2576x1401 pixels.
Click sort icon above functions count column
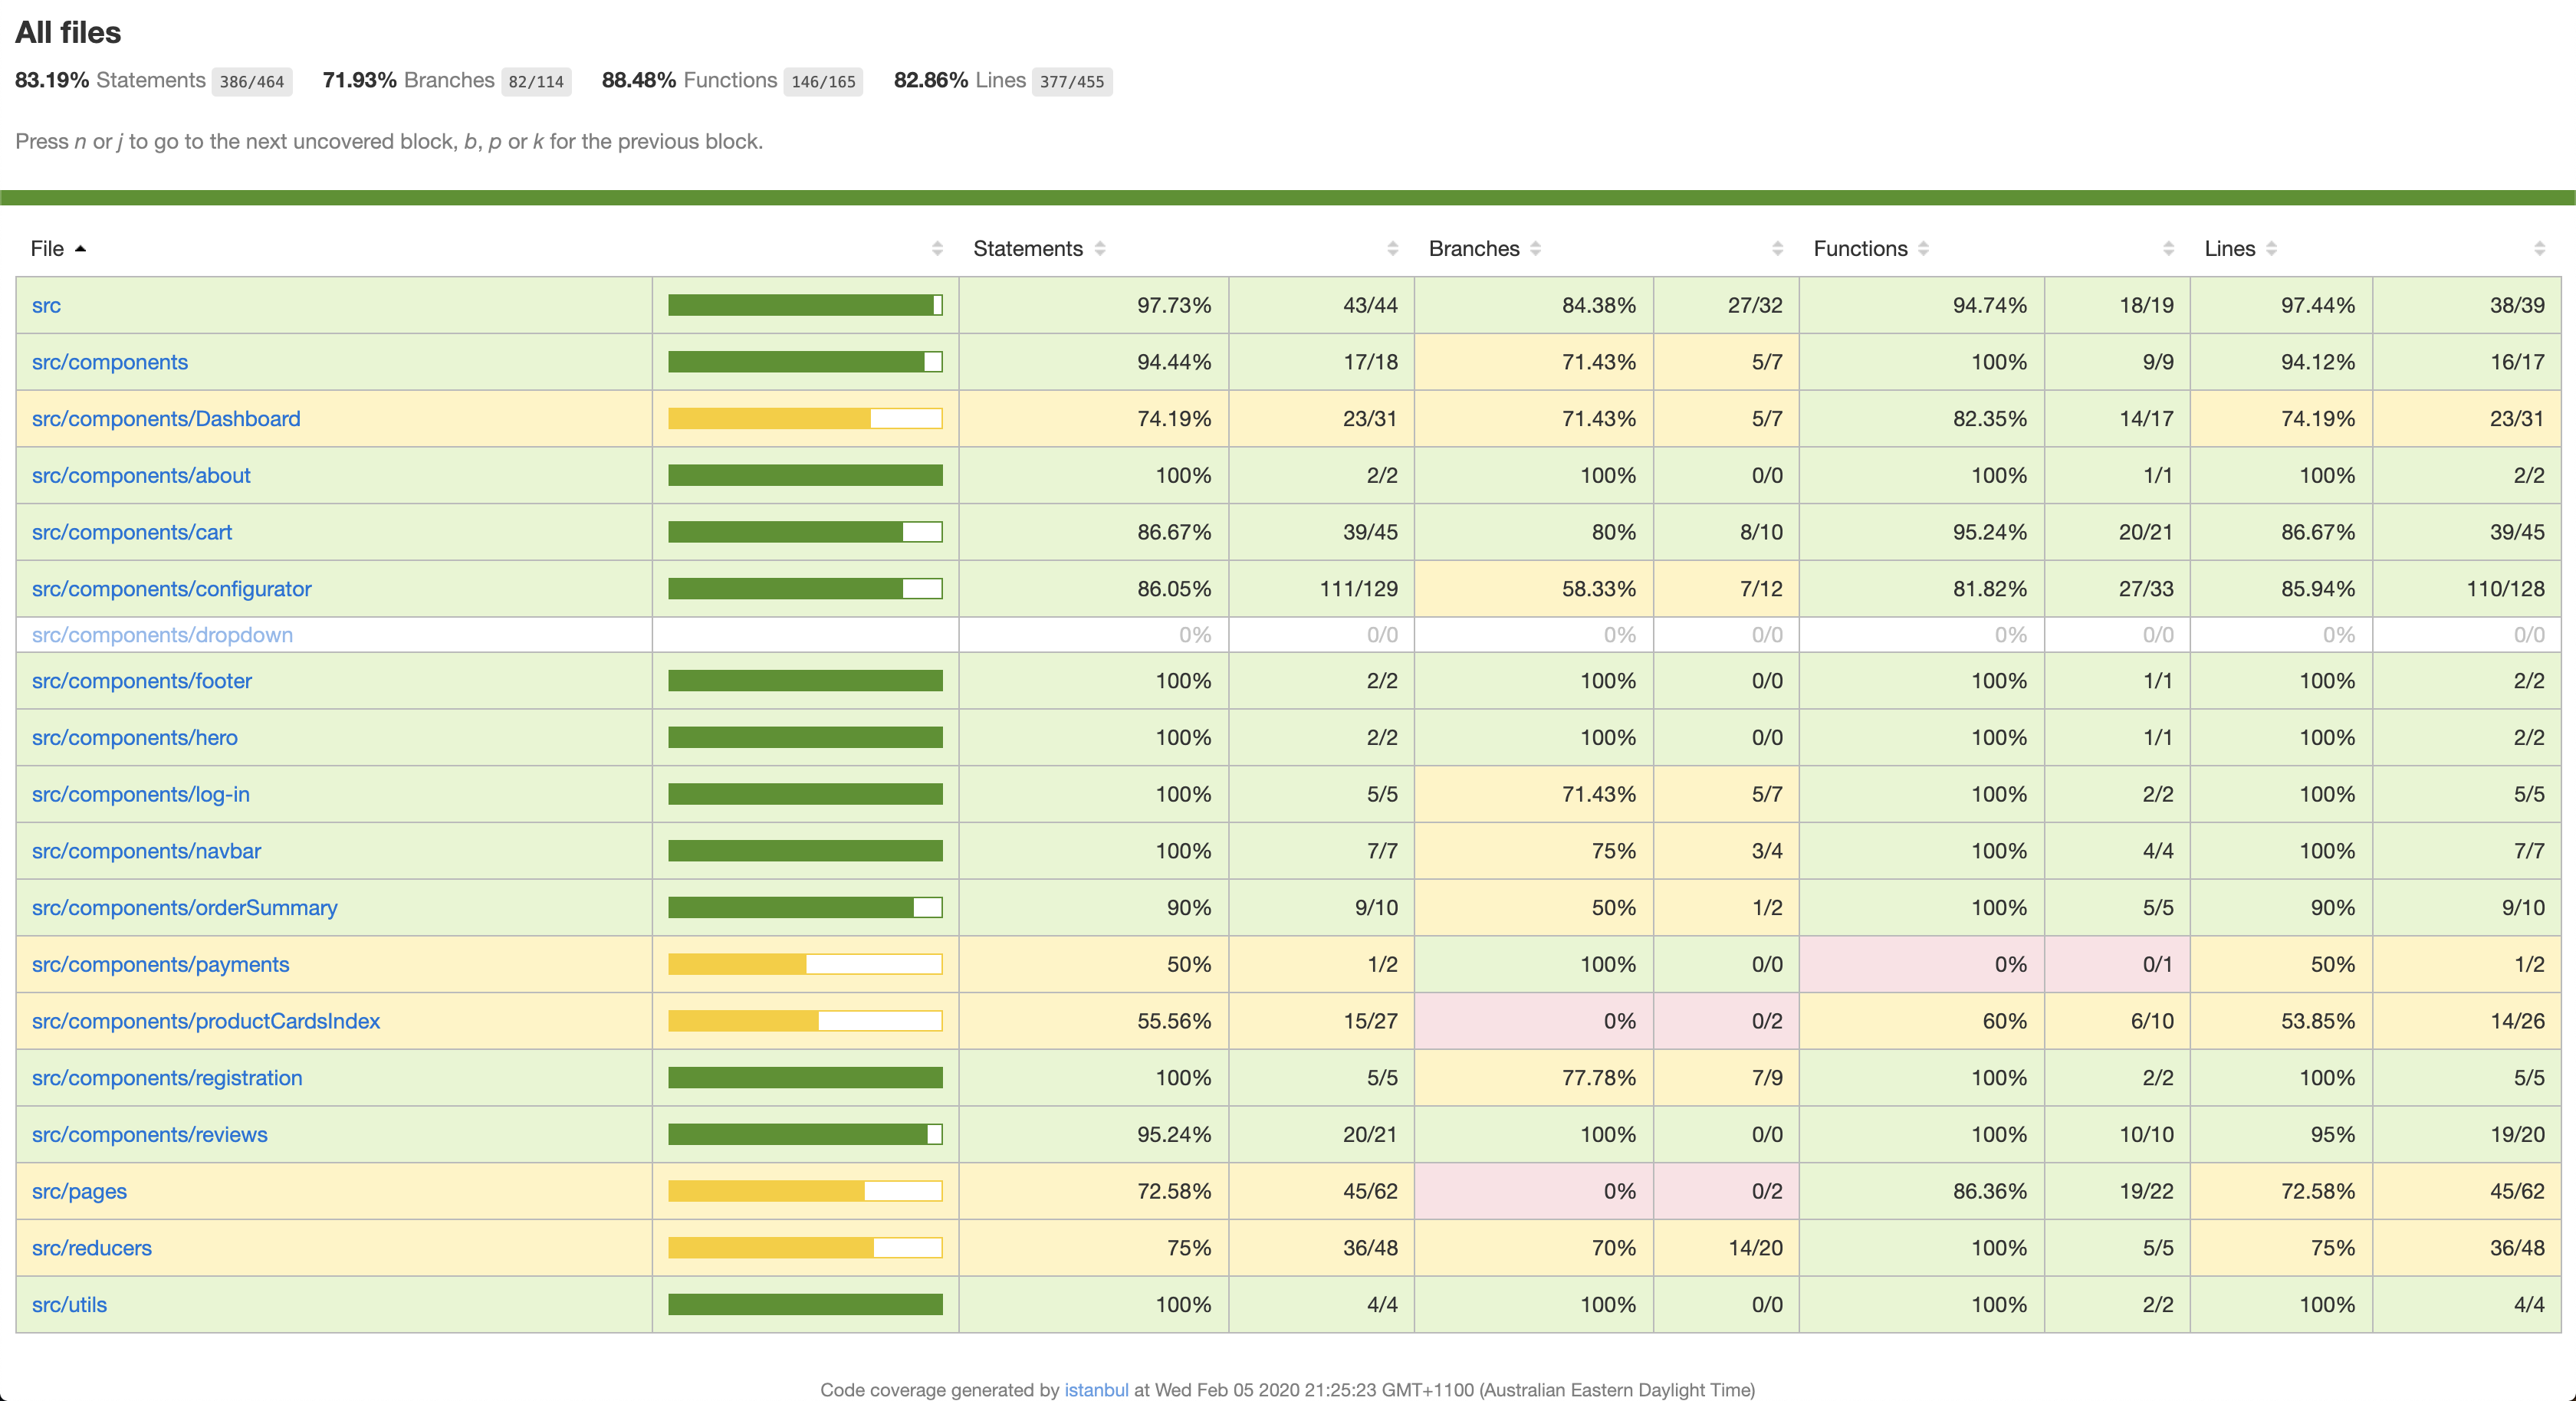[x=2168, y=249]
